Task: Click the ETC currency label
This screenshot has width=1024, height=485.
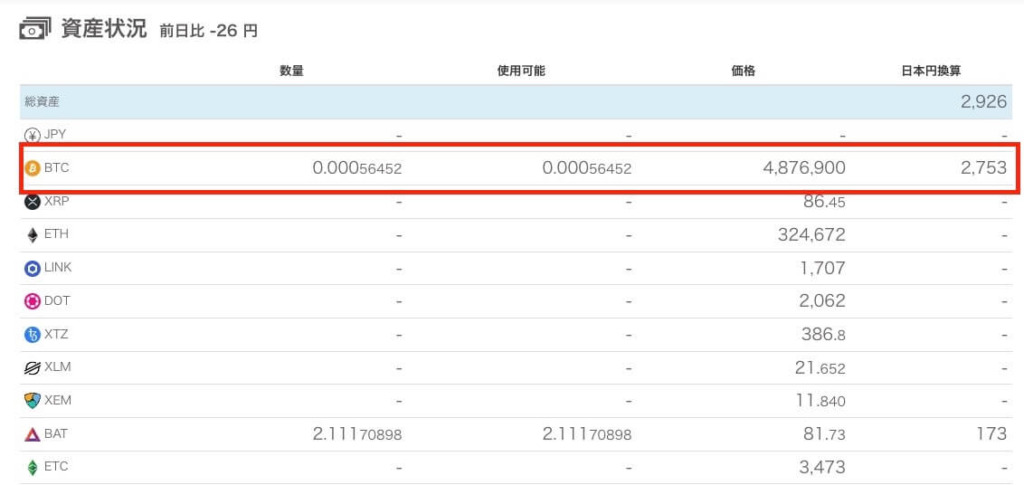Action: pos(56,467)
